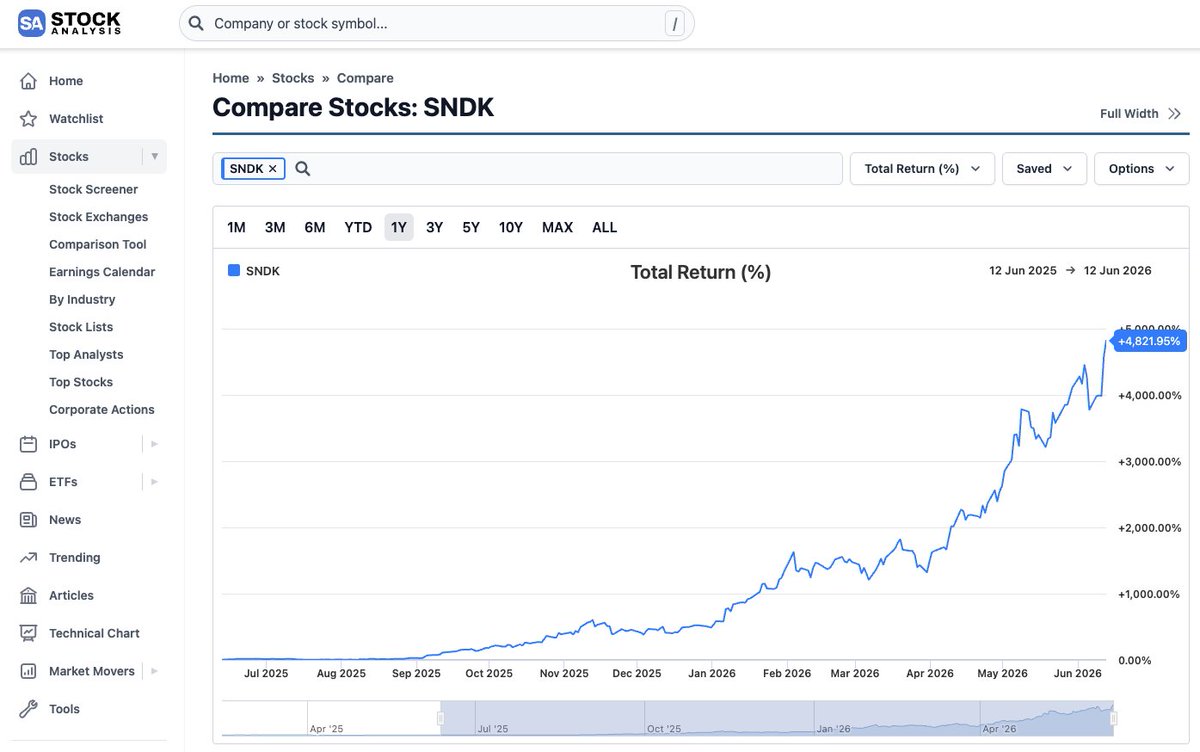Go to the Earnings Calendar link
This screenshot has width=1200, height=752.
pos(102,272)
